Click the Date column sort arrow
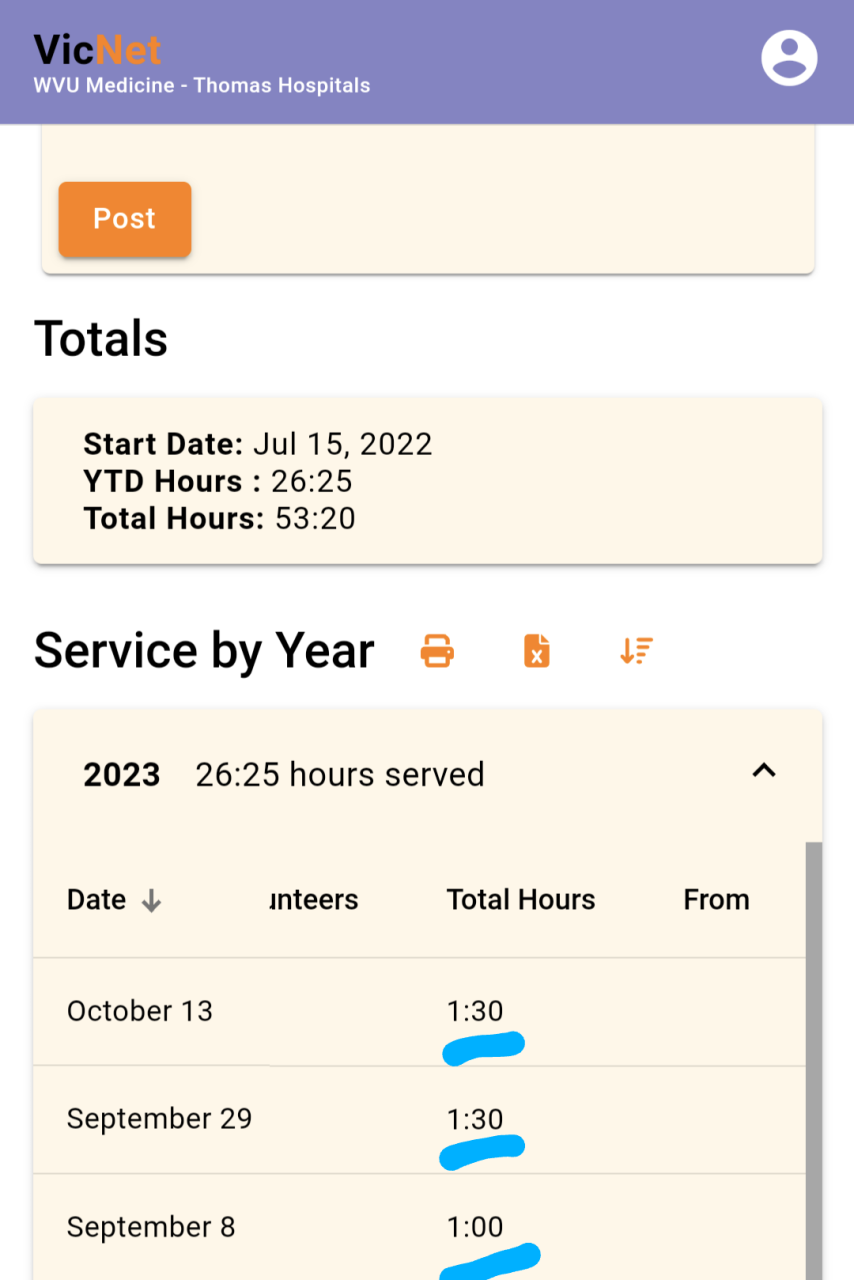The image size is (854, 1280). (x=151, y=901)
